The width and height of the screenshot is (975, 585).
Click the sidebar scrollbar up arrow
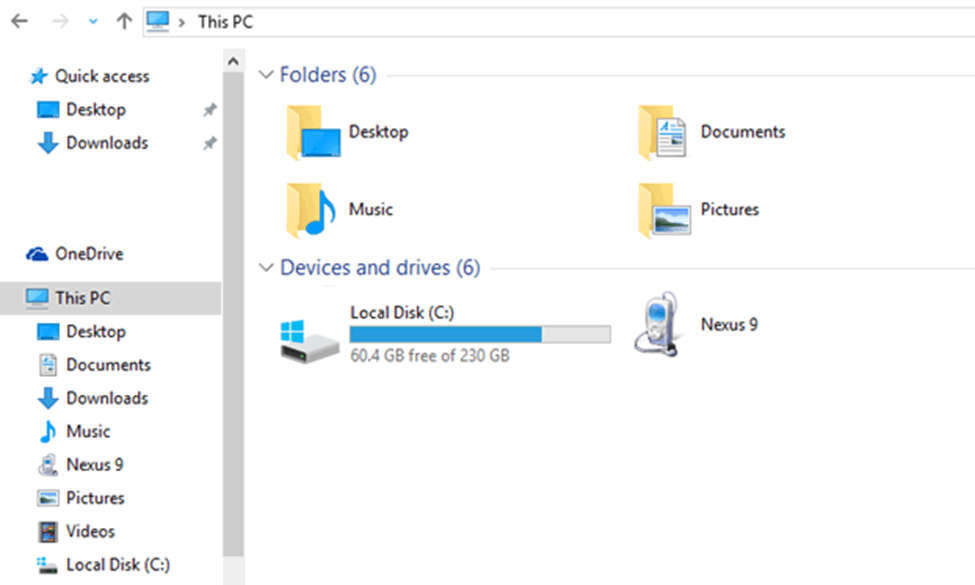(x=232, y=62)
